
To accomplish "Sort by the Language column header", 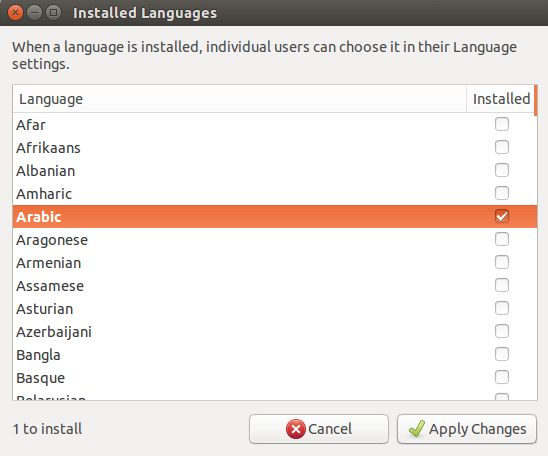I will (239, 99).
